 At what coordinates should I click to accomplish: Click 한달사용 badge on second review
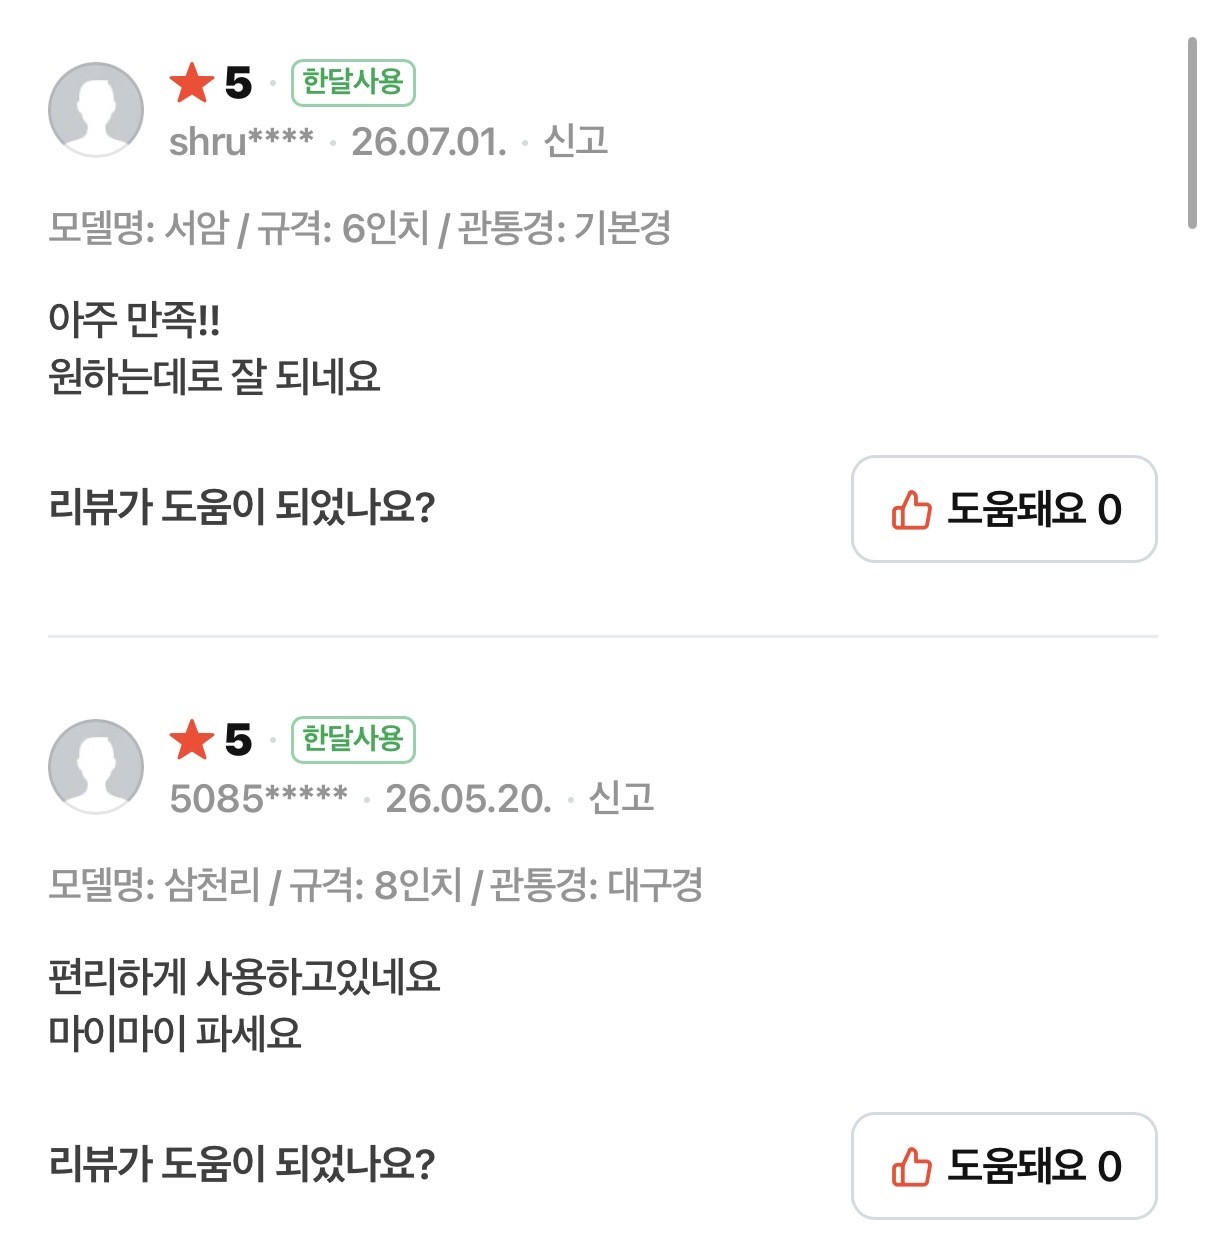(353, 739)
